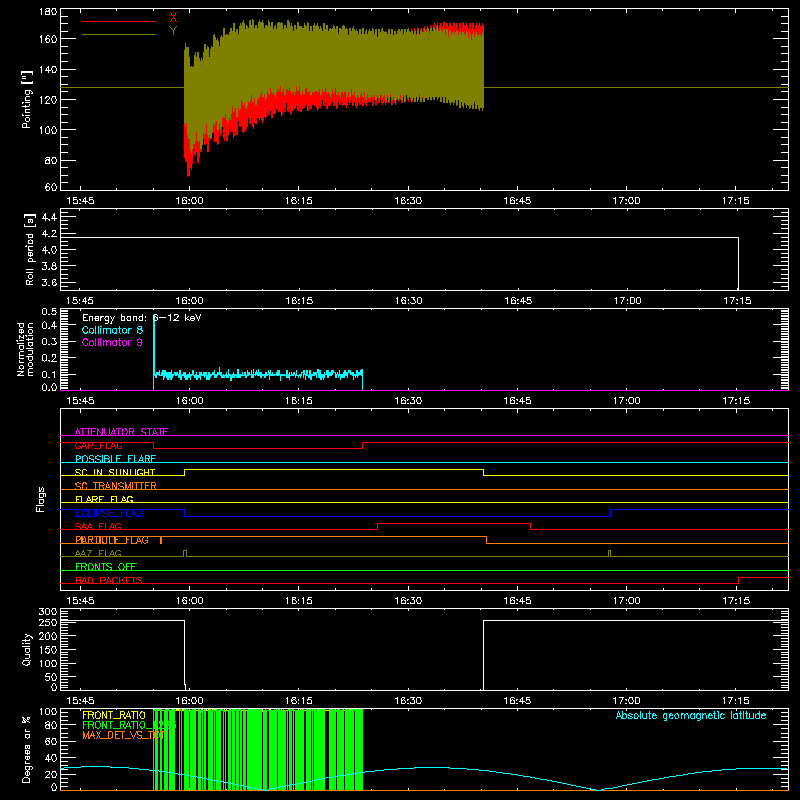
Task: Click the olive Y legend line sample
Action: [x=119, y=34]
